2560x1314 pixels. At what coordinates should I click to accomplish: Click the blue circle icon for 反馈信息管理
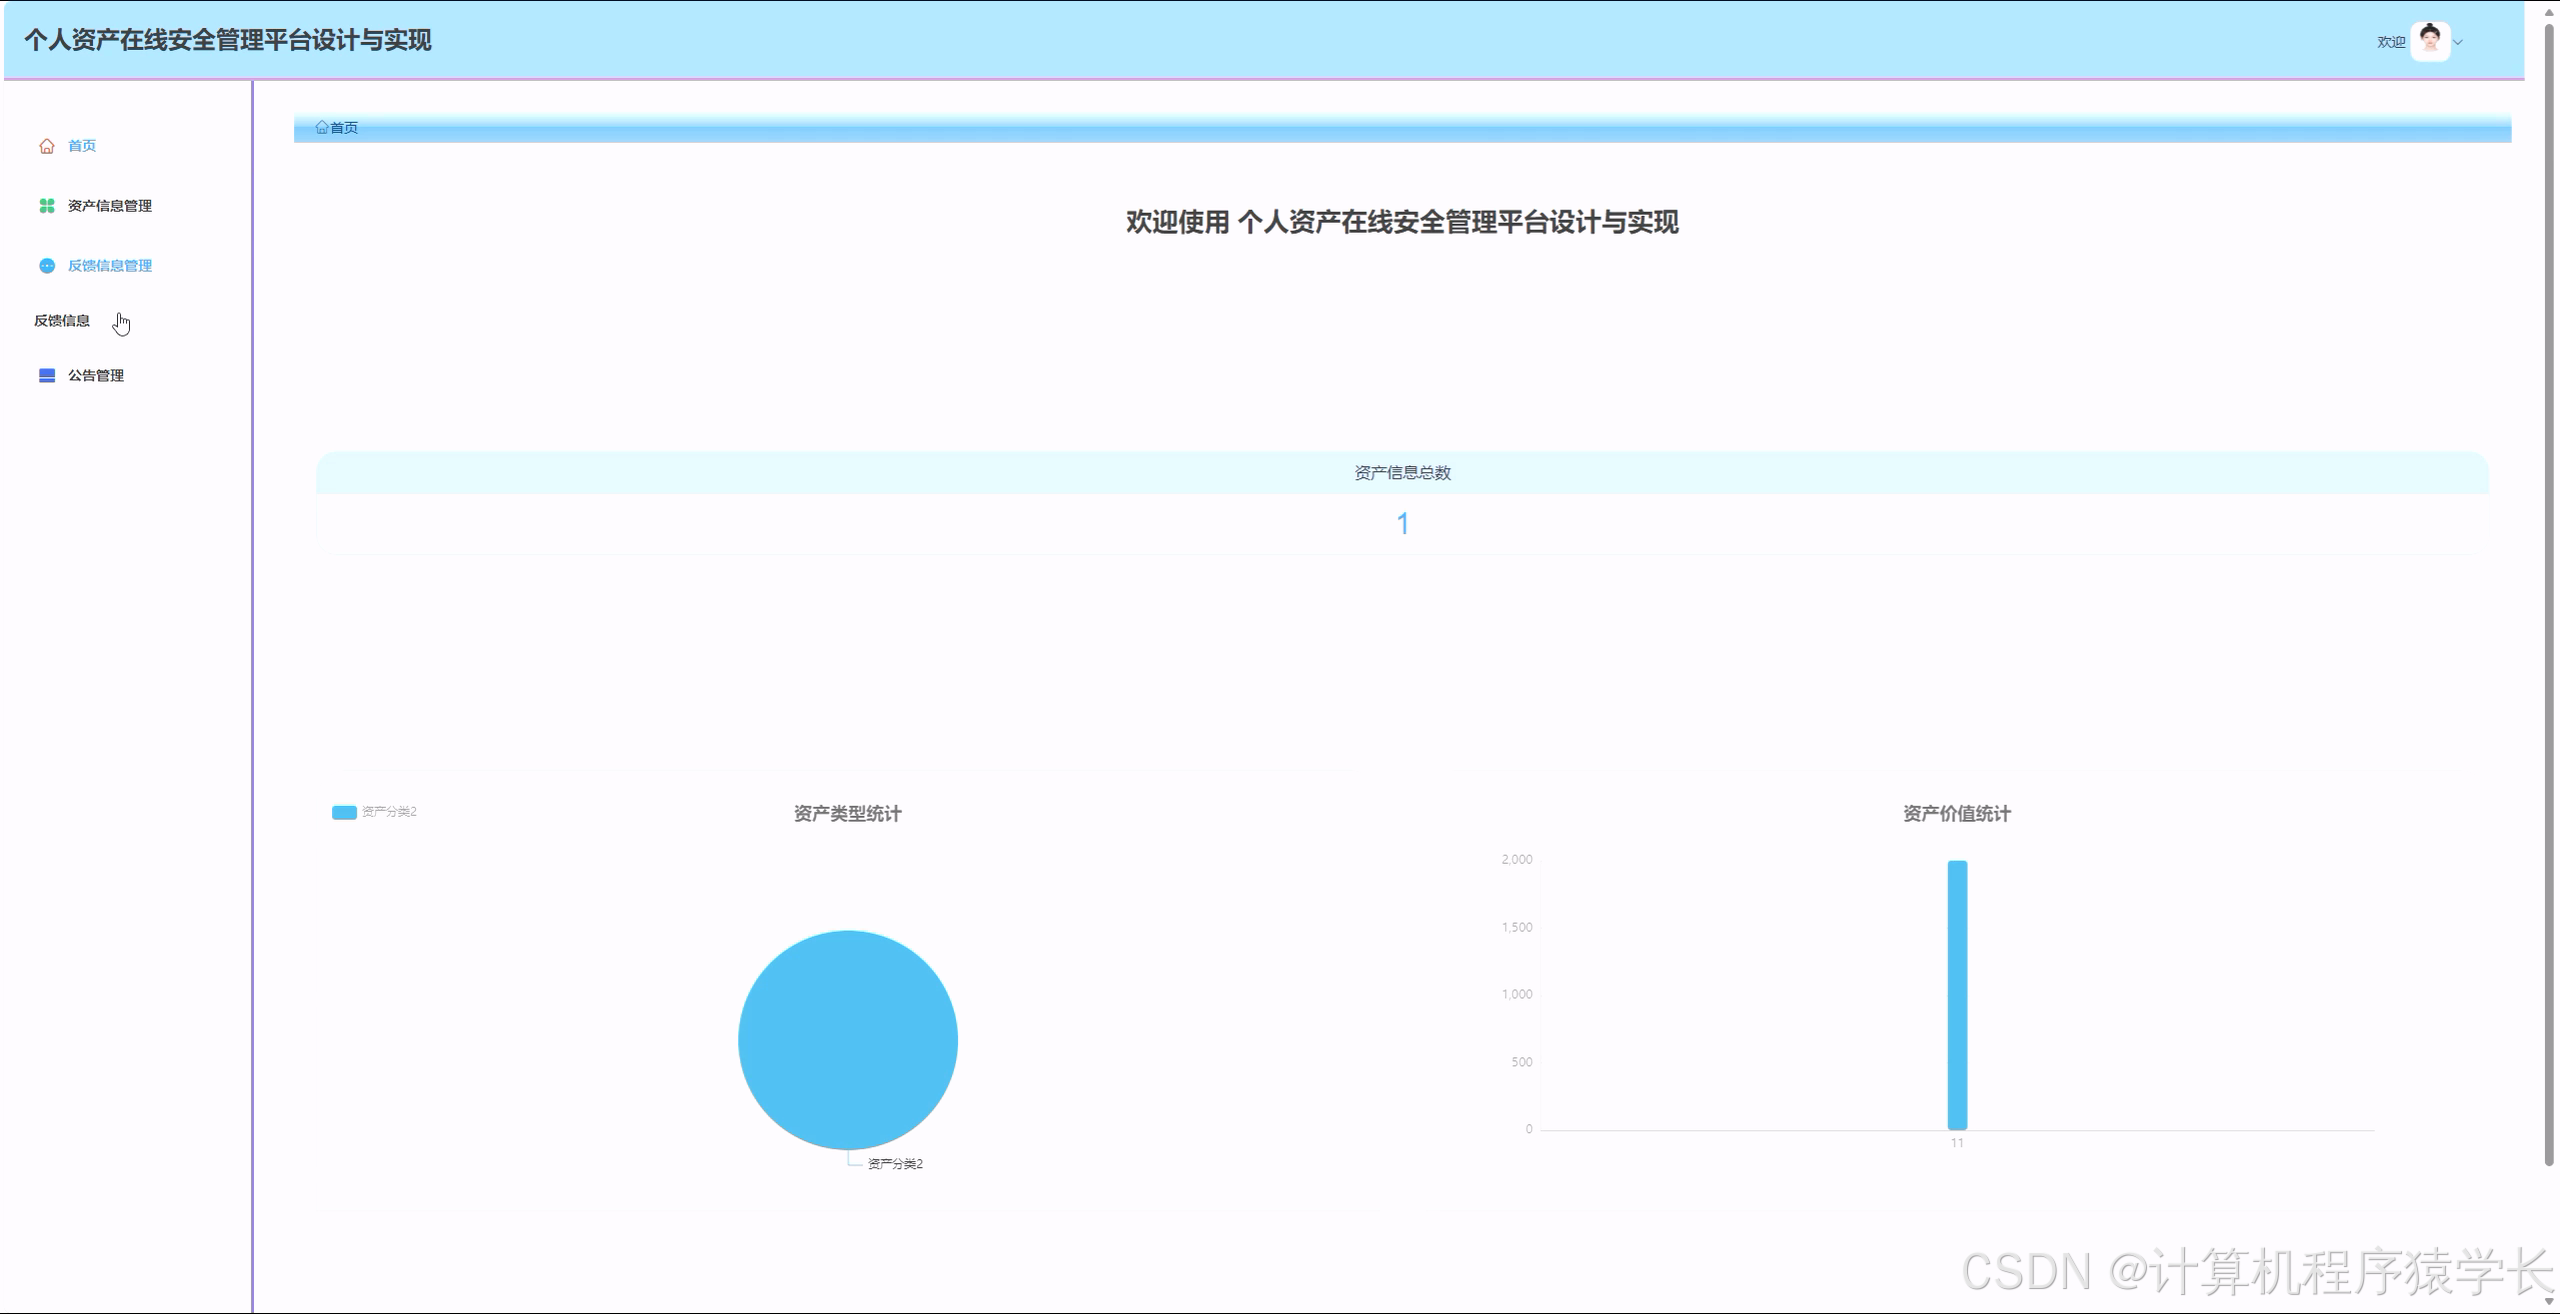(47, 266)
